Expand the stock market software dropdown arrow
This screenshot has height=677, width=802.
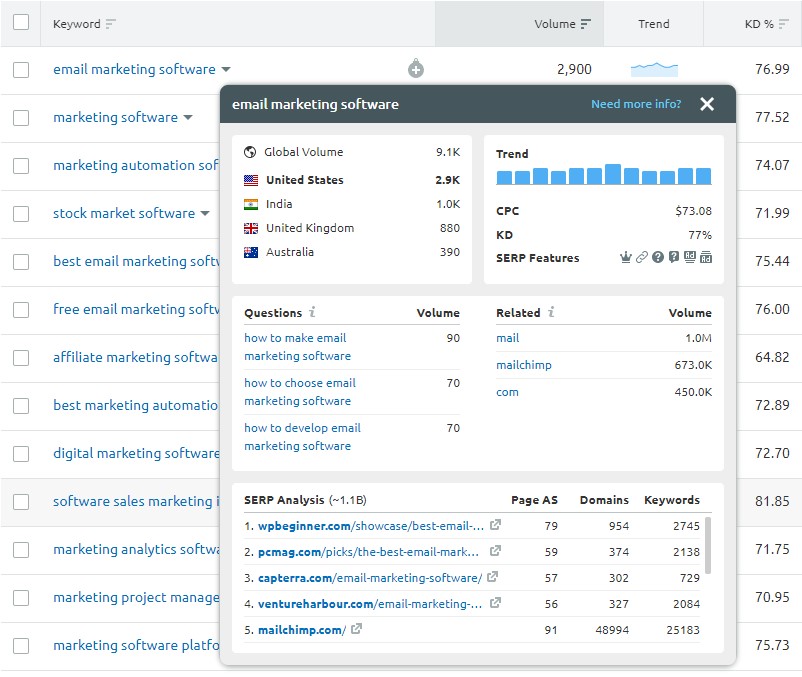(x=205, y=213)
